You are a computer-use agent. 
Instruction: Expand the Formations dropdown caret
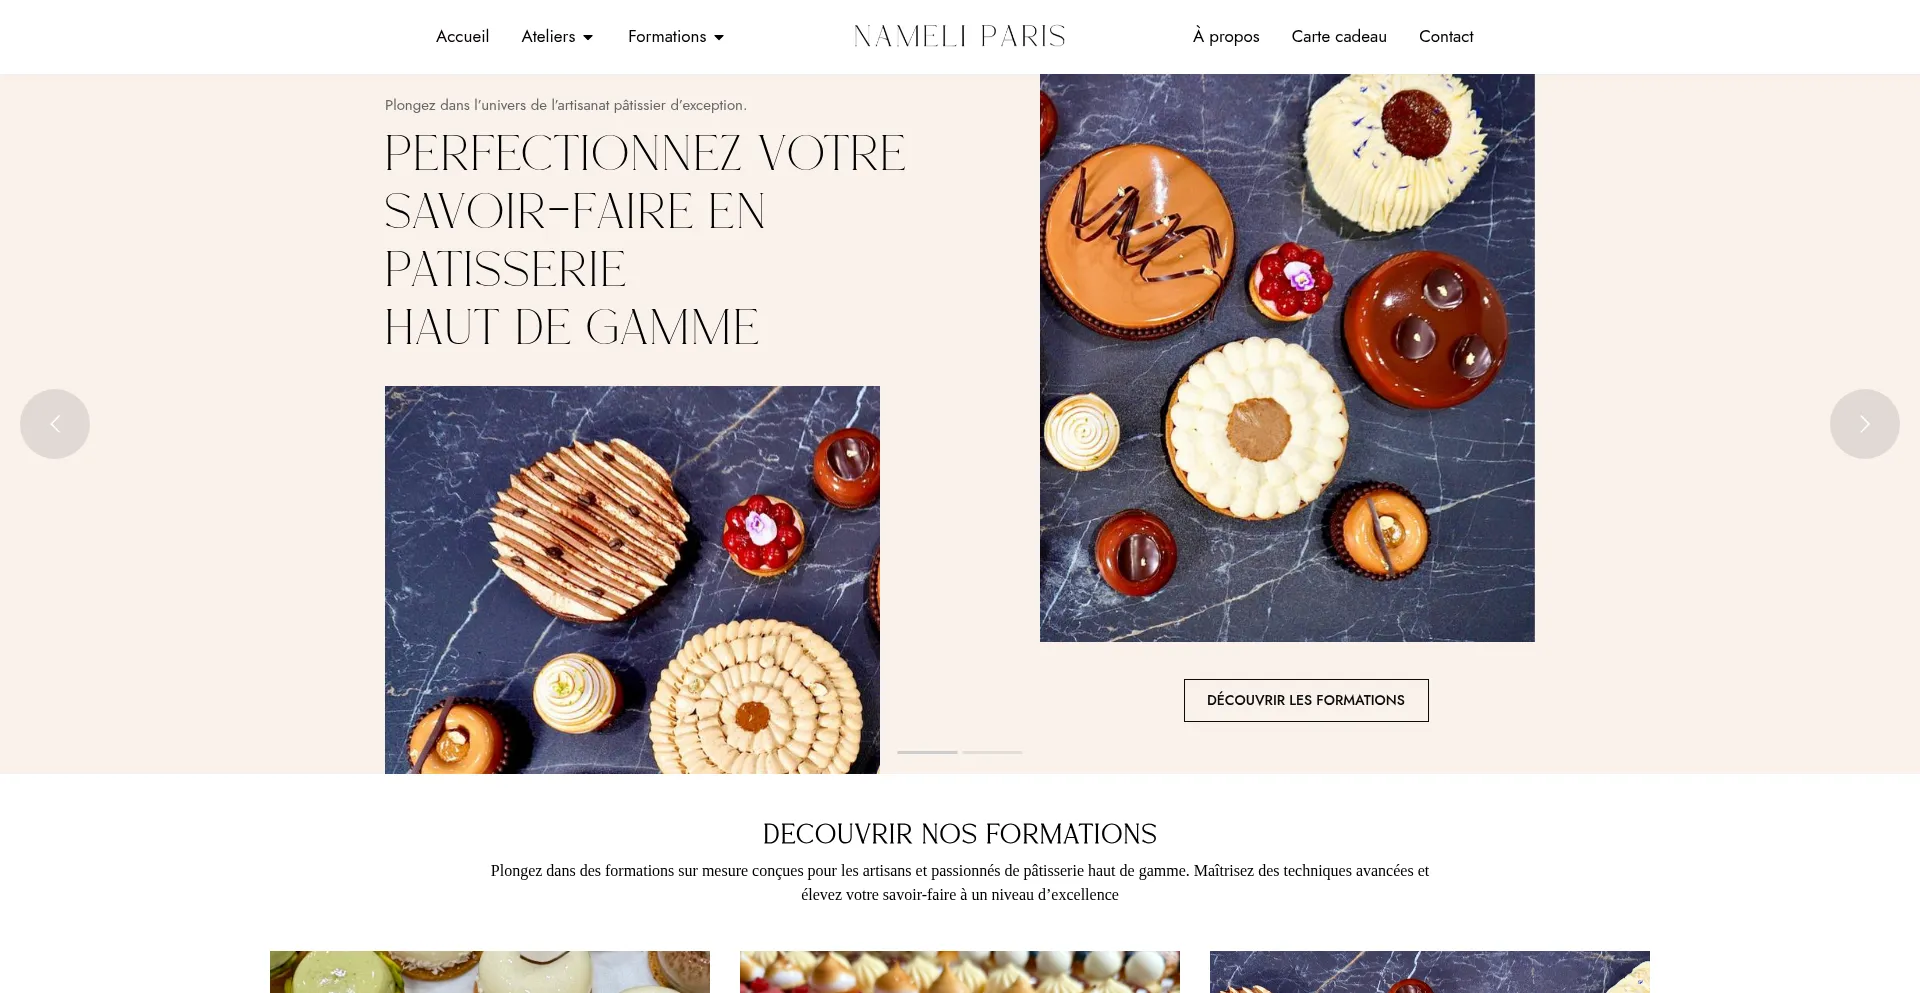(x=719, y=37)
